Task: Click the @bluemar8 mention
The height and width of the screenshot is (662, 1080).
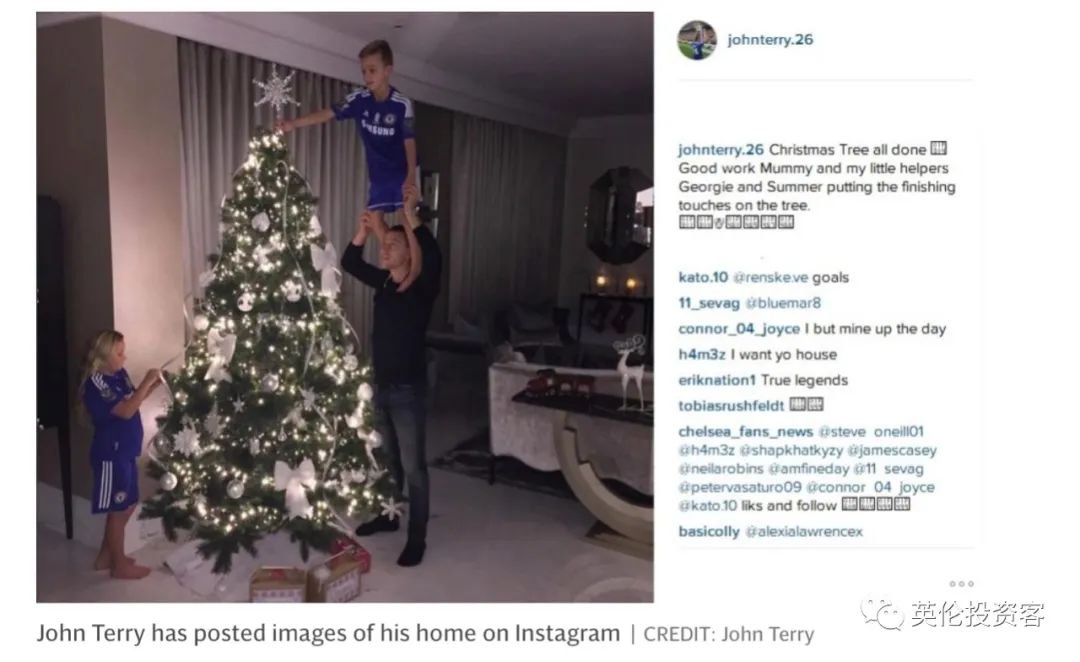Action: coord(783,303)
